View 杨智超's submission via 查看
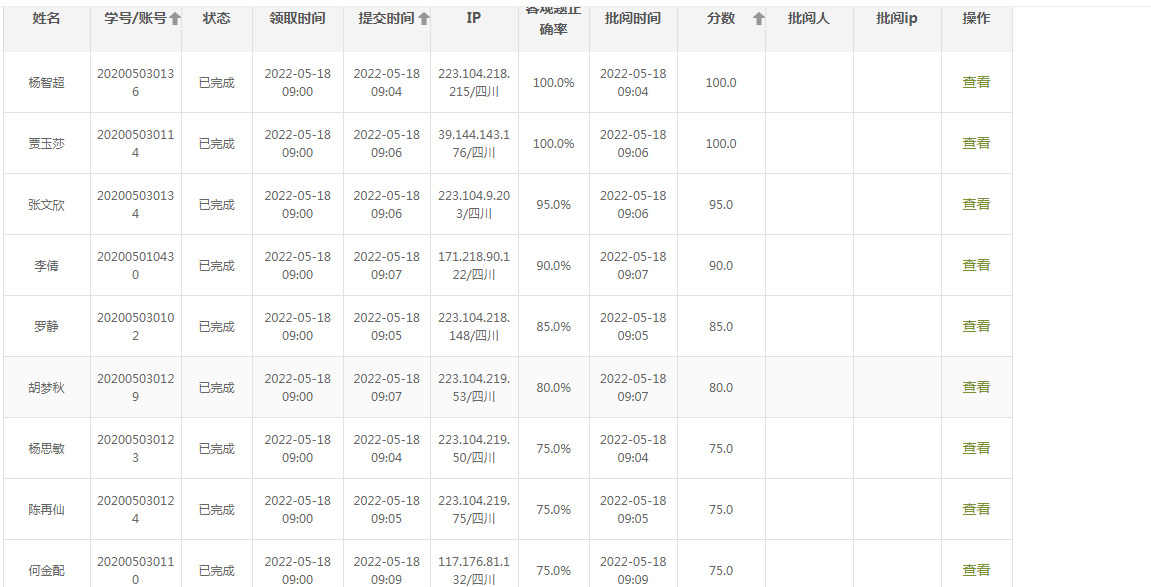Viewport: 1151px width, 587px height. [x=976, y=82]
